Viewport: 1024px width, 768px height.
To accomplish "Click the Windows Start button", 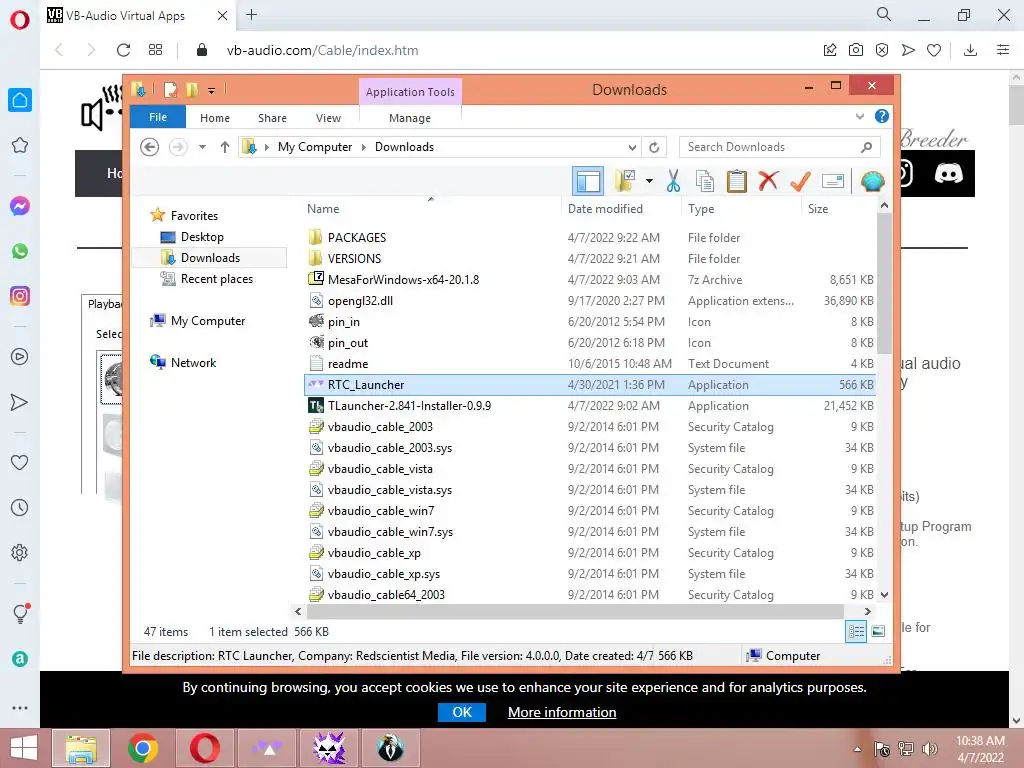I will (x=24, y=748).
